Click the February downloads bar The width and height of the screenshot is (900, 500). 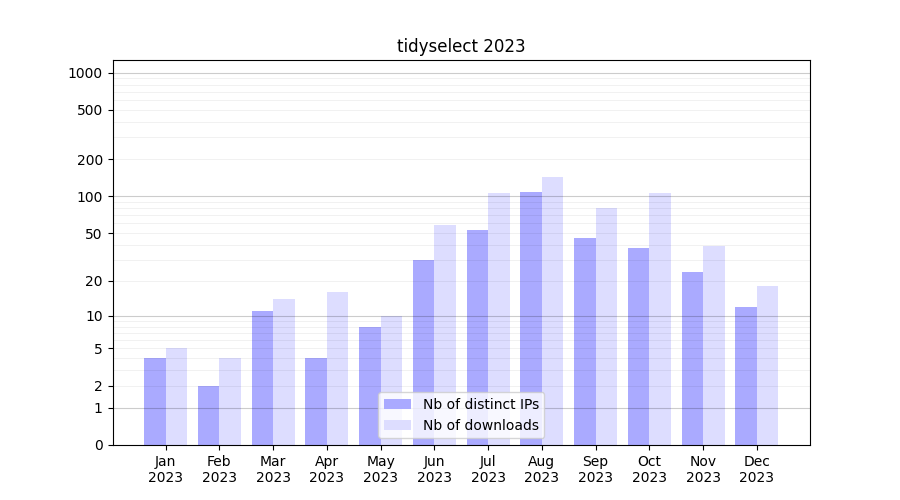click(230, 401)
